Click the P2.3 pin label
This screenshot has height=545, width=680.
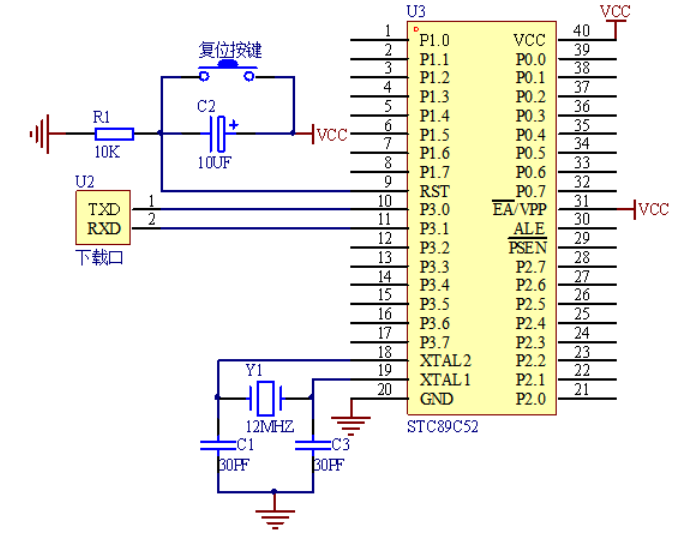coord(531,343)
